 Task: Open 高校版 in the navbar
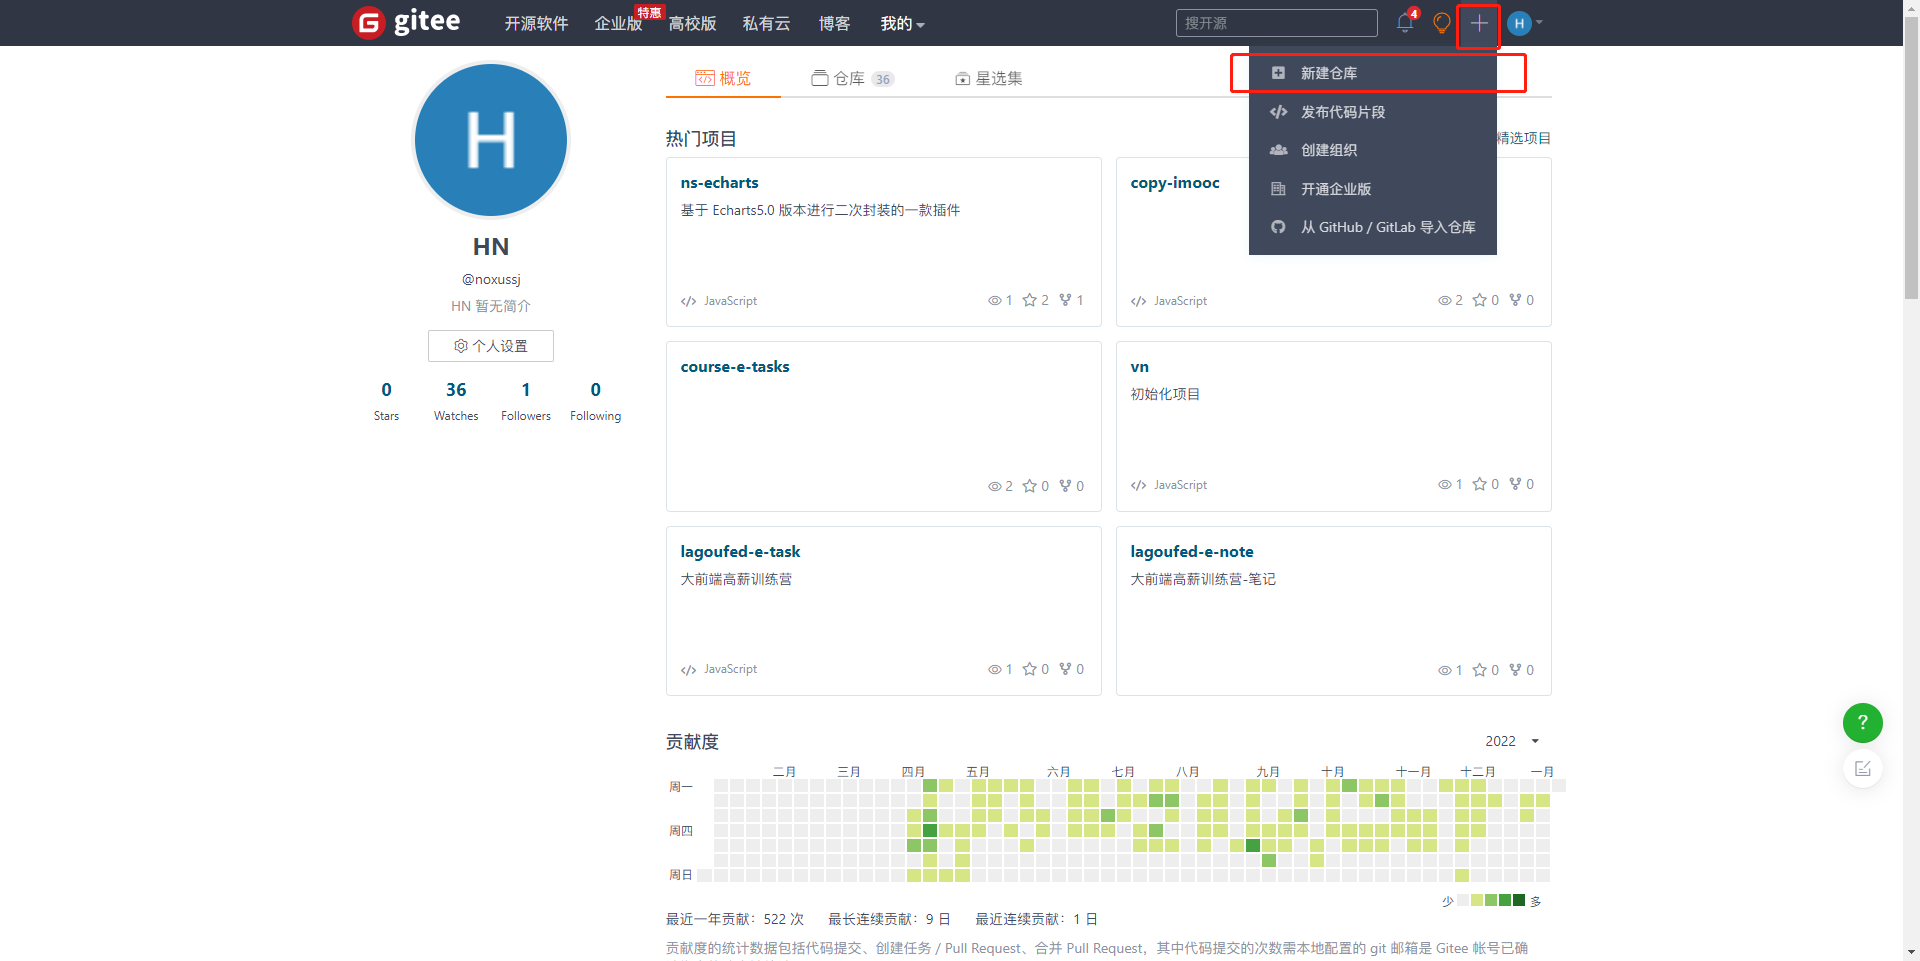coord(692,23)
